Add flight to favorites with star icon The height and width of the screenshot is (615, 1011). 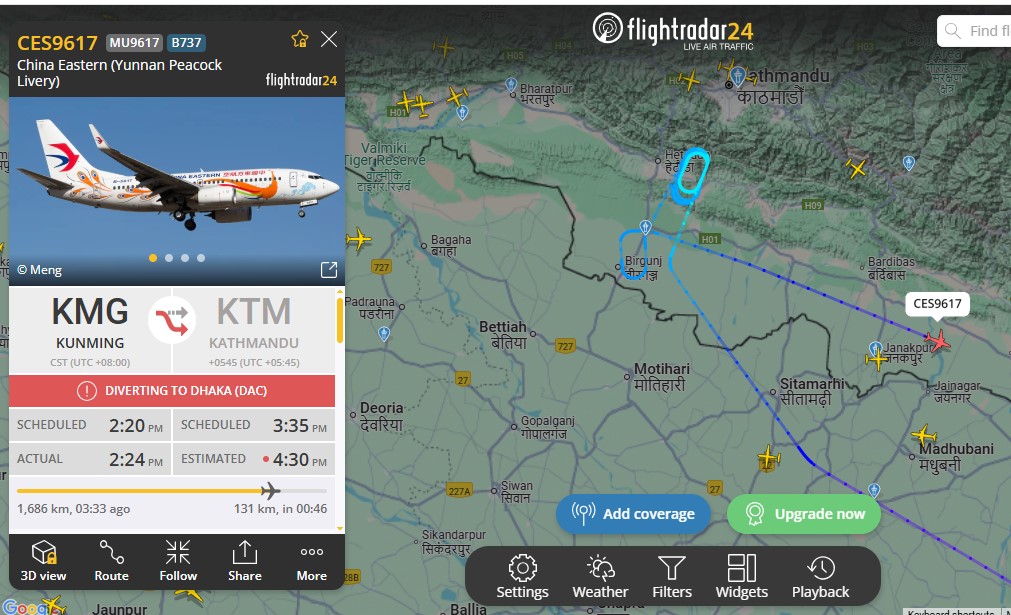point(300,39)
